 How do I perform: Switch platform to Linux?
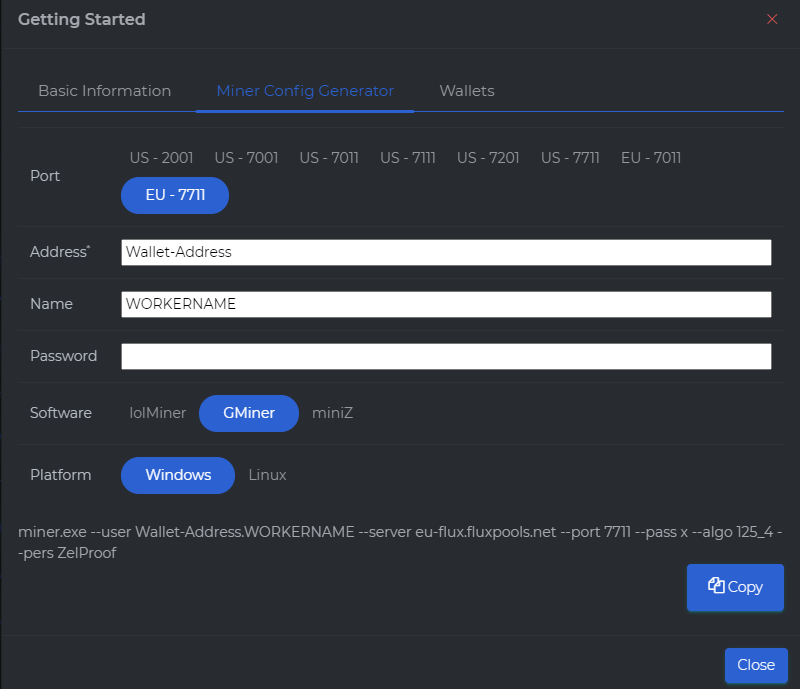click(267, 475)
